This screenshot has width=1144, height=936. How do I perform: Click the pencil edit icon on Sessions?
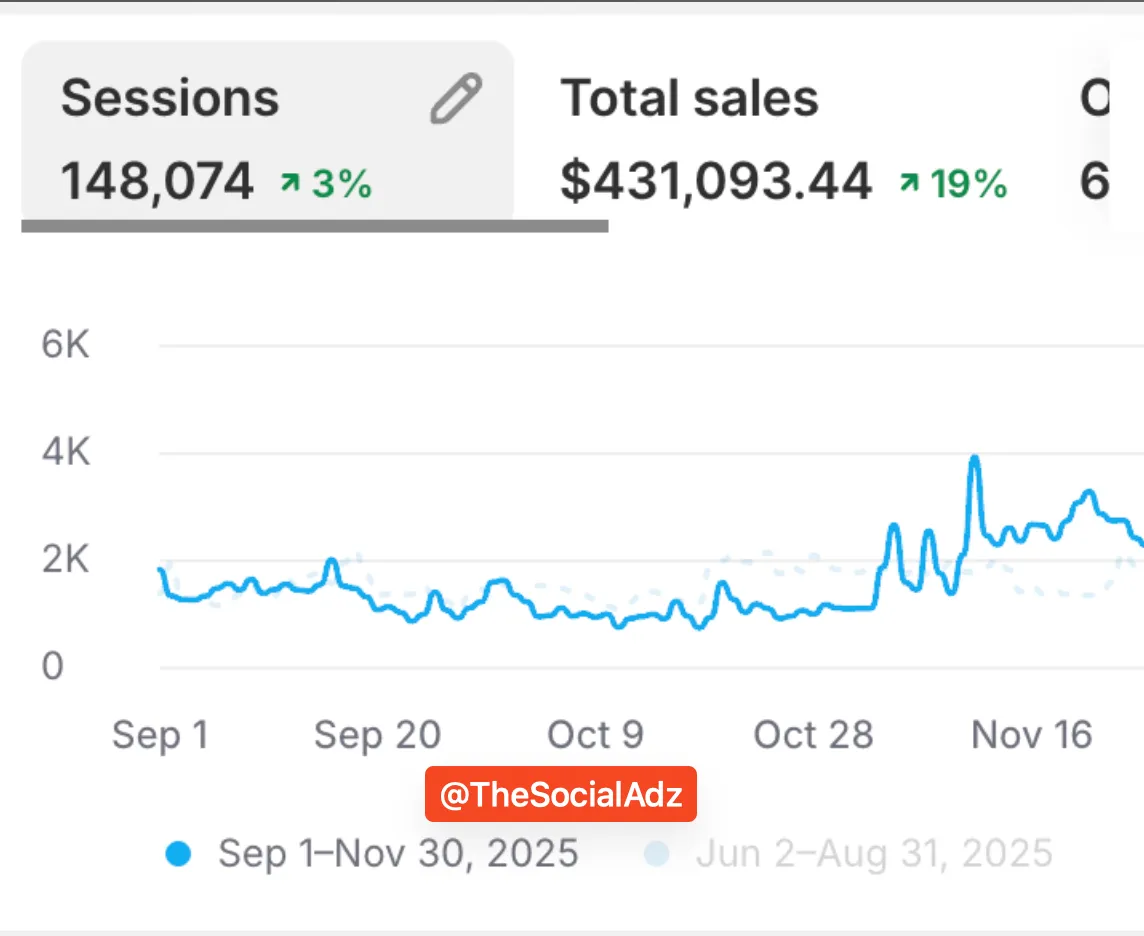click(x=456, y=99)
